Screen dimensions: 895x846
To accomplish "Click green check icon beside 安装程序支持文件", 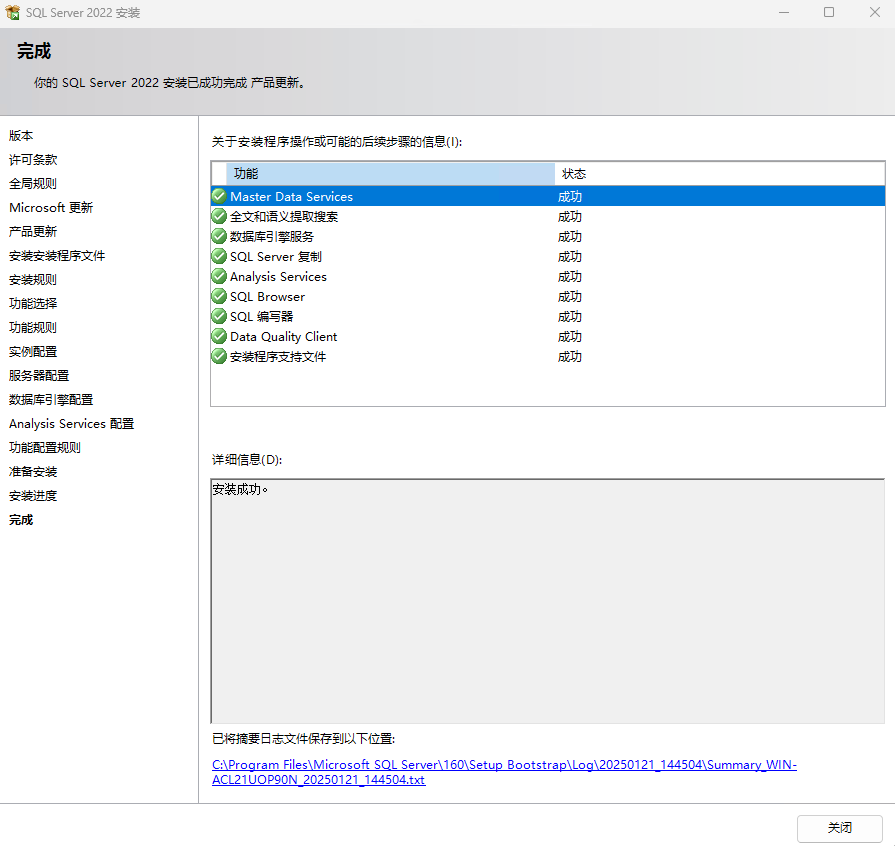I will [x=219, y=356].
